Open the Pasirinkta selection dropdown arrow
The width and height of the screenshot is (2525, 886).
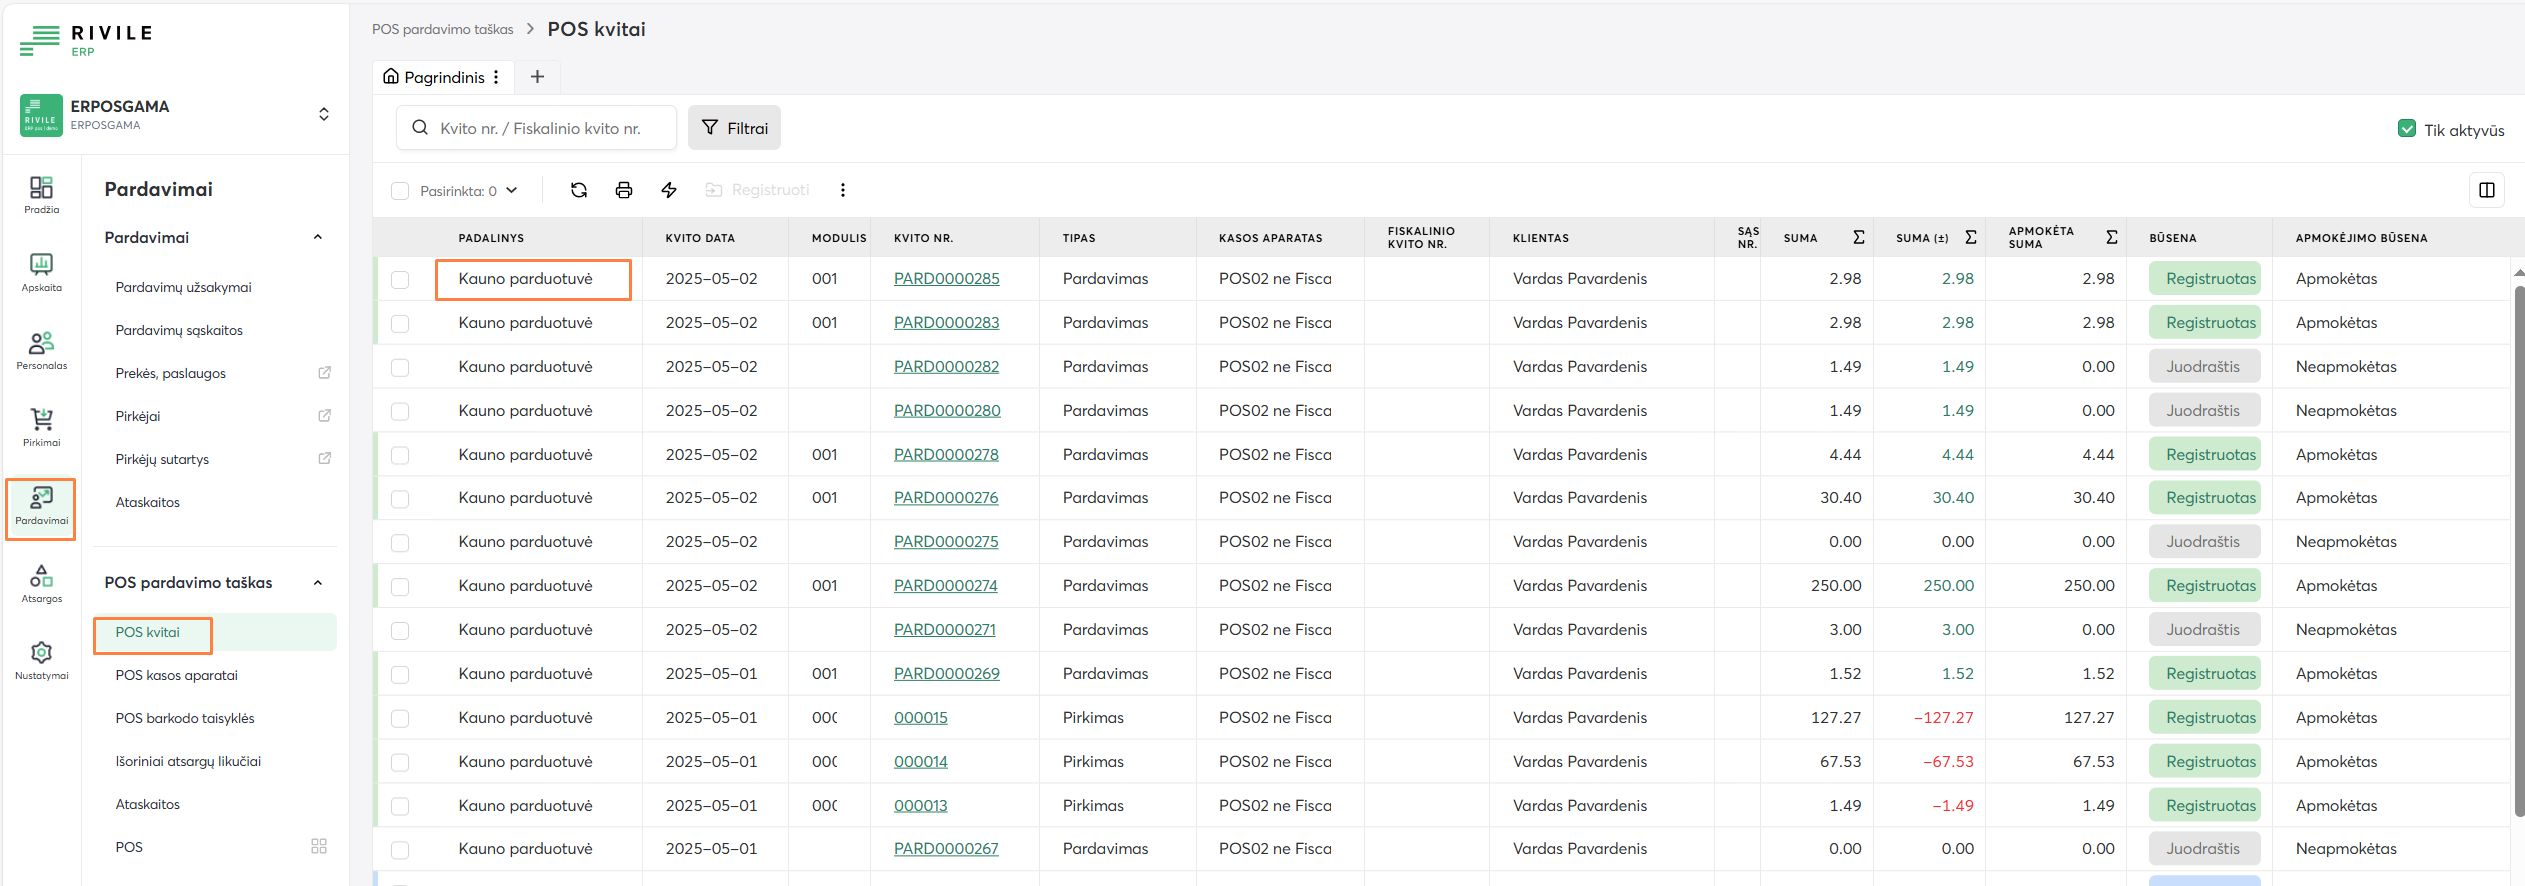click(512, 190)
